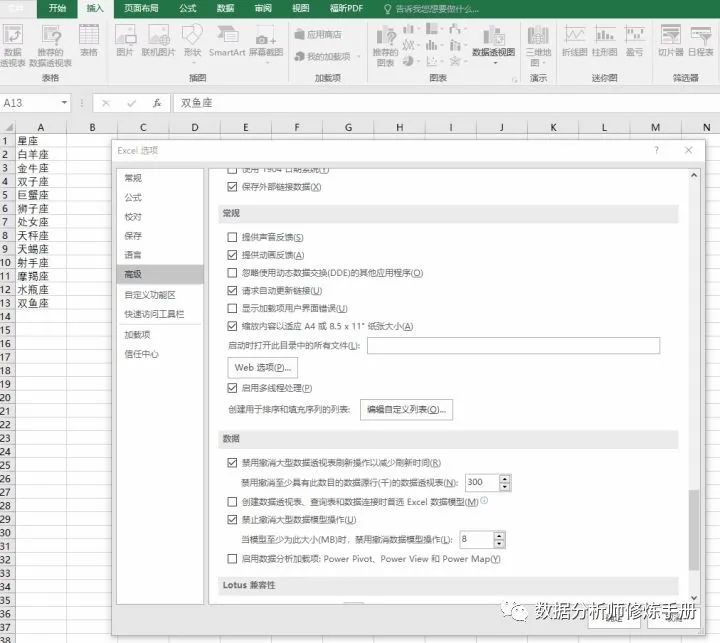Select 信任中心 in options sidebar
This screenshot has width=720, height=643.
pos(160,354)
